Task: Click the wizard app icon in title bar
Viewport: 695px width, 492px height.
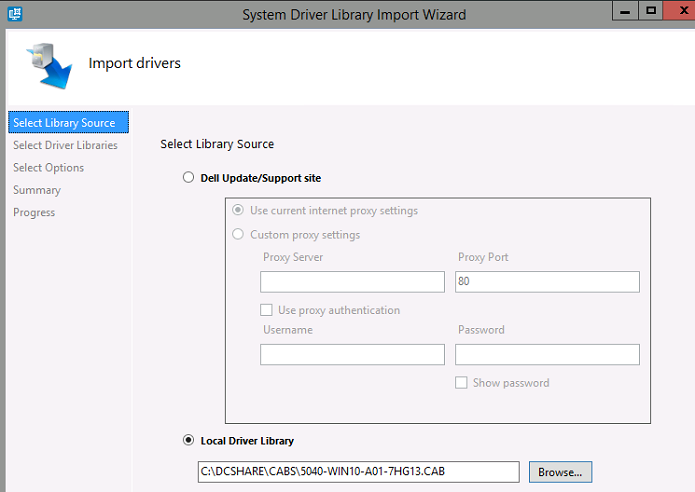Action: 15,14
